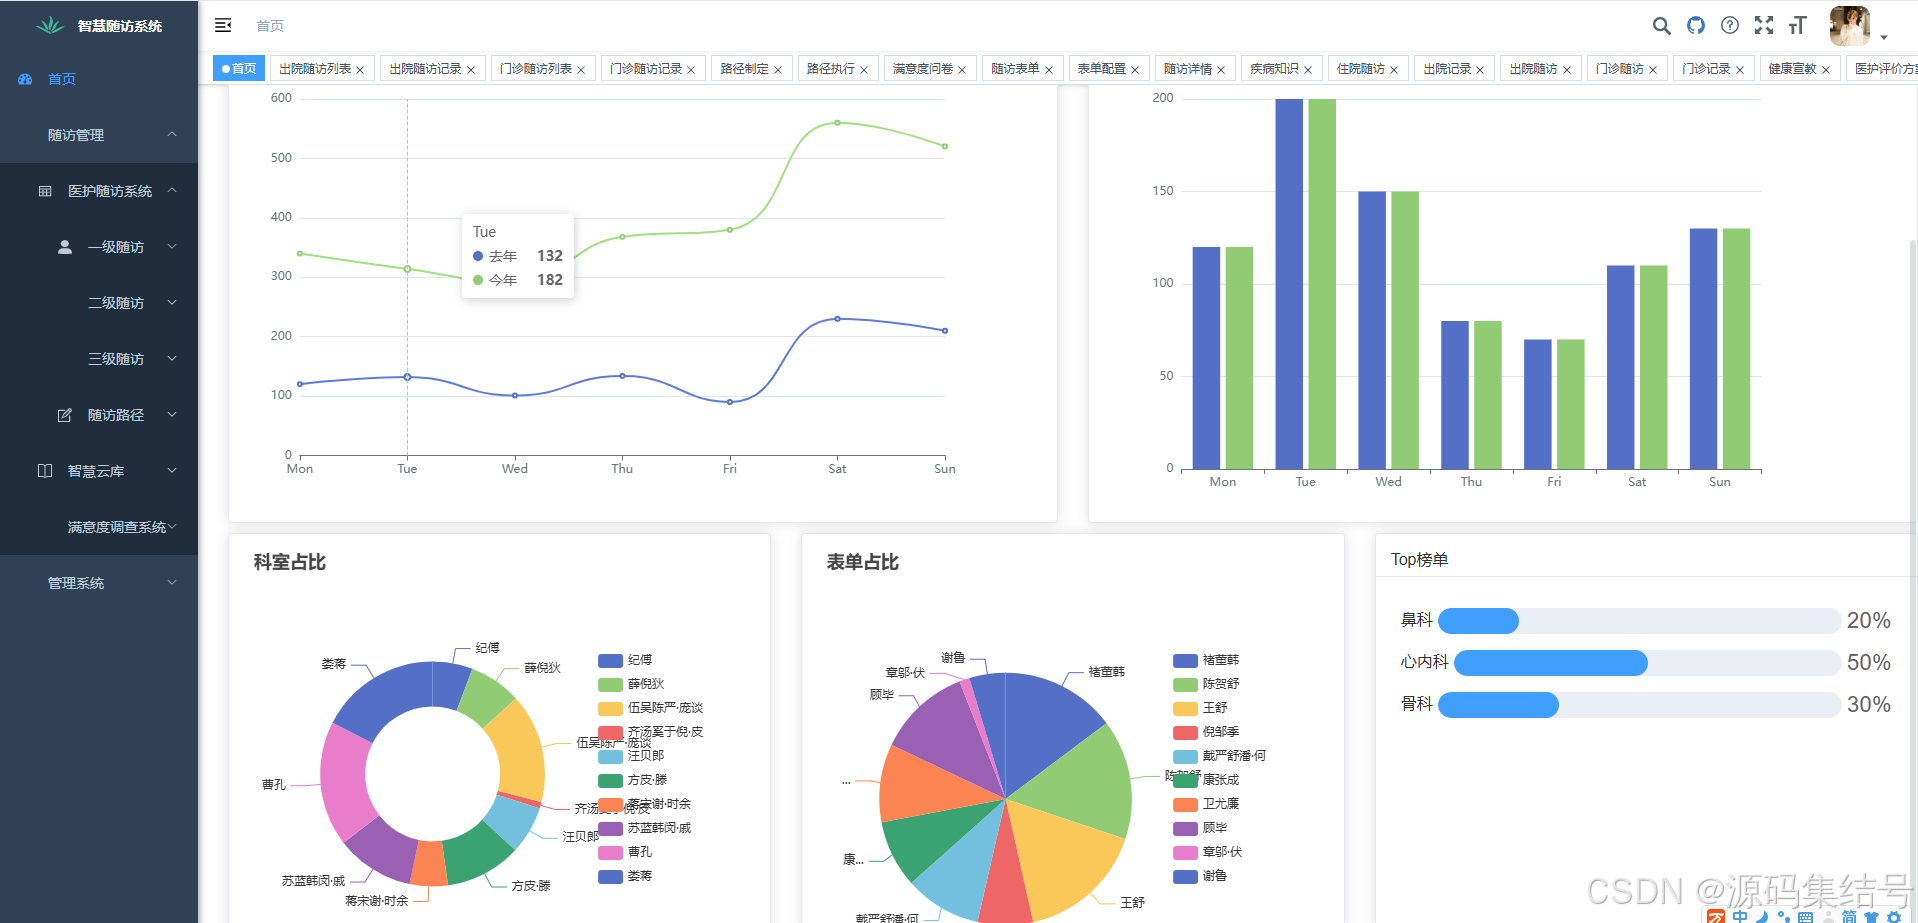Go to 首页 via the breadcrumb link
The width and height of the screenshot is (1918, 923).
(269, 25)
